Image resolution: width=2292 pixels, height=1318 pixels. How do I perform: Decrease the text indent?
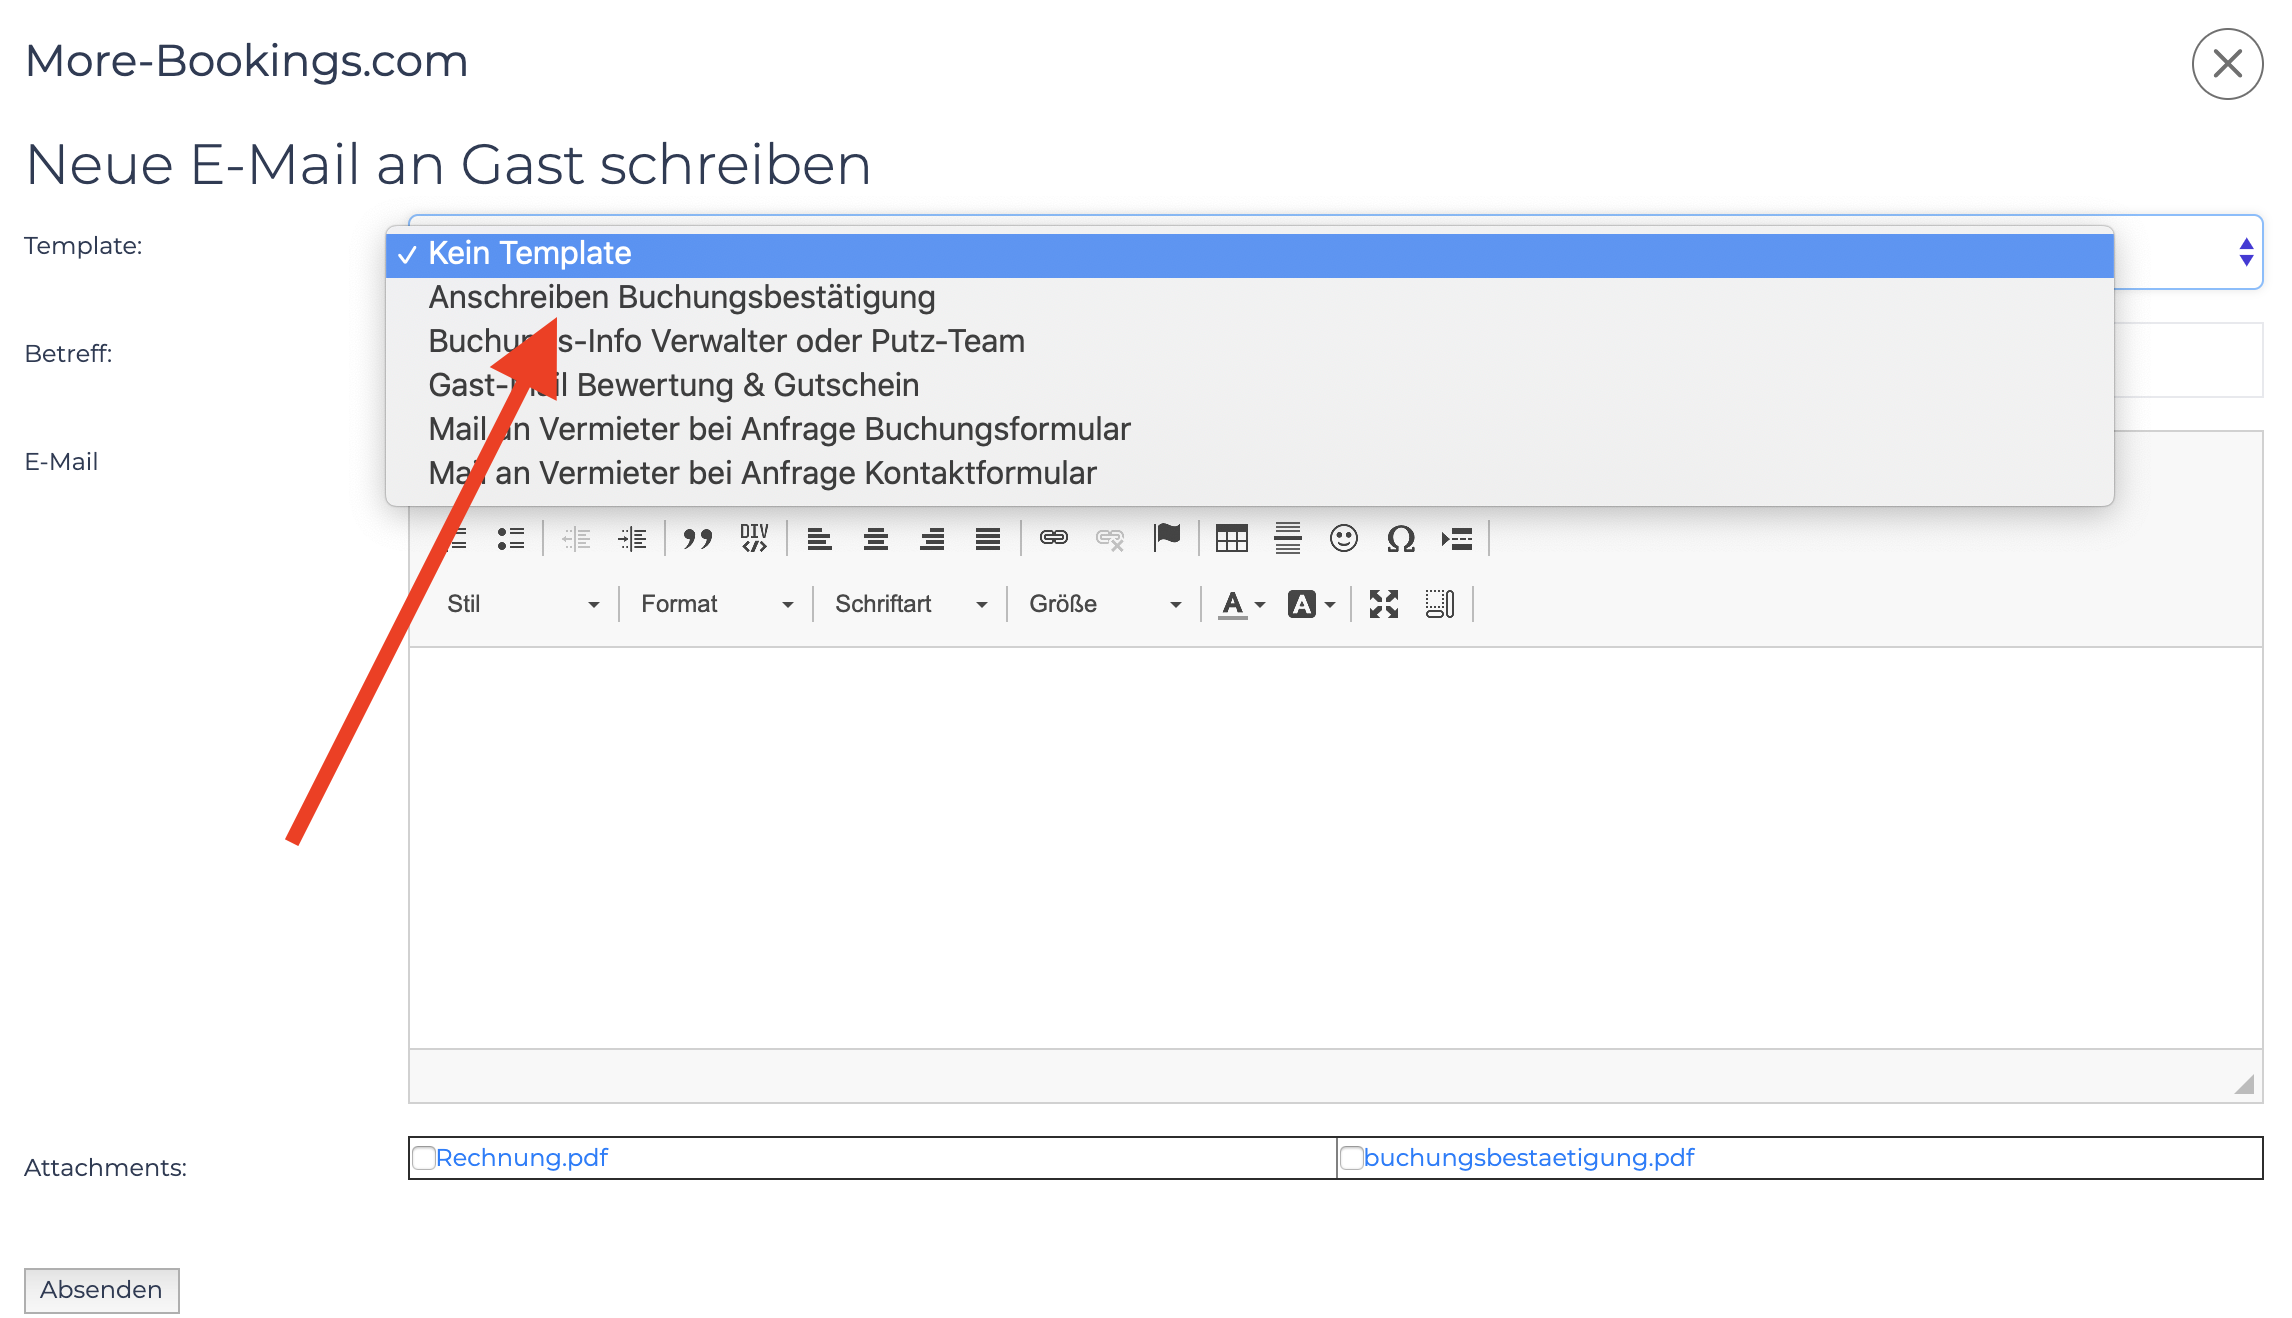577,539
